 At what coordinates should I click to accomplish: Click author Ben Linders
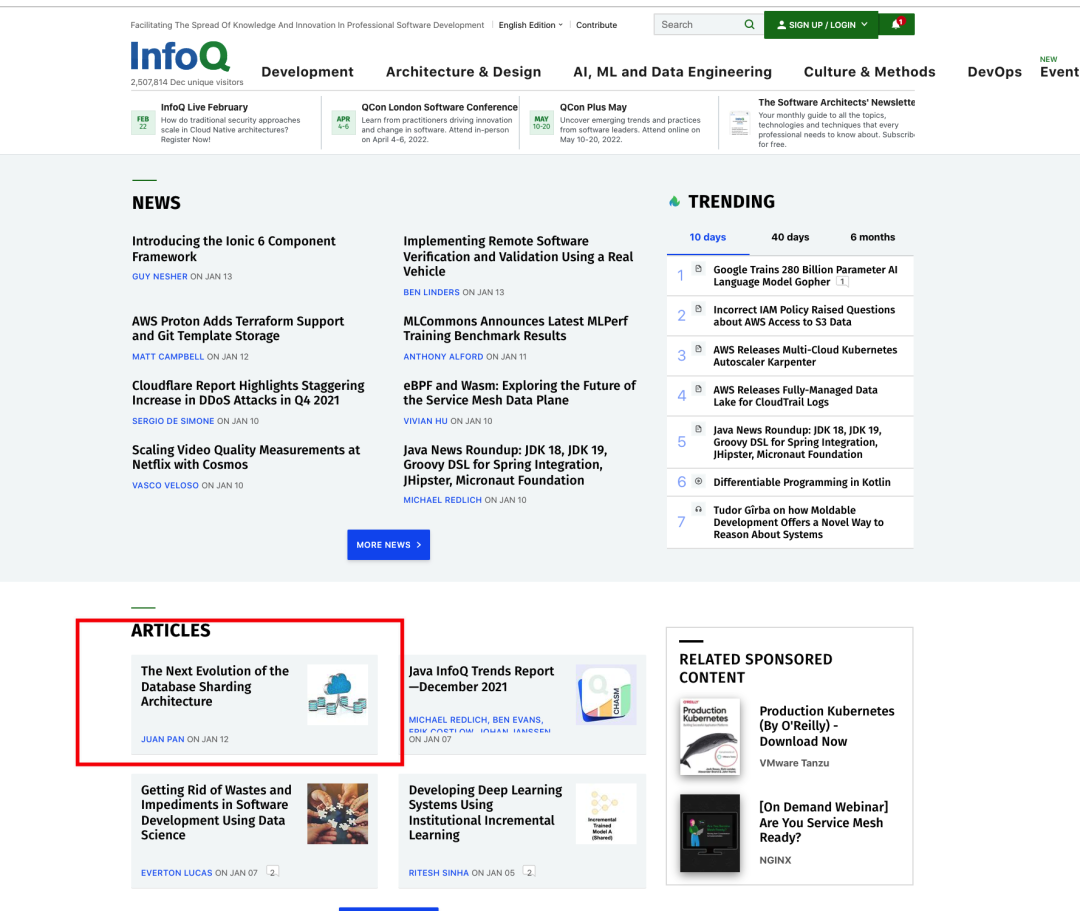[431, 292]
